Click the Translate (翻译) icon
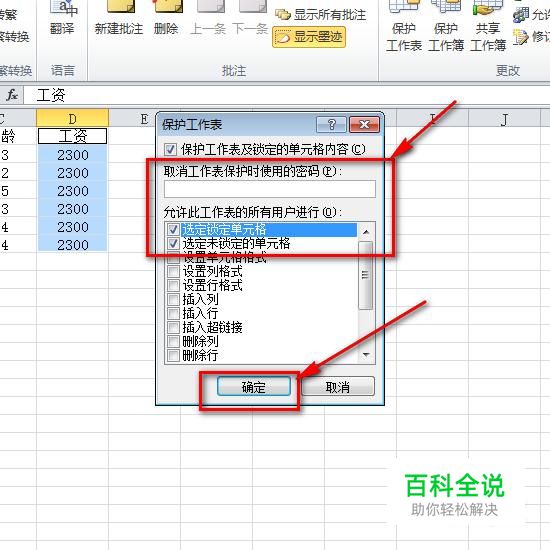Screen dimensions: 550x550 (x=62, y=18)
